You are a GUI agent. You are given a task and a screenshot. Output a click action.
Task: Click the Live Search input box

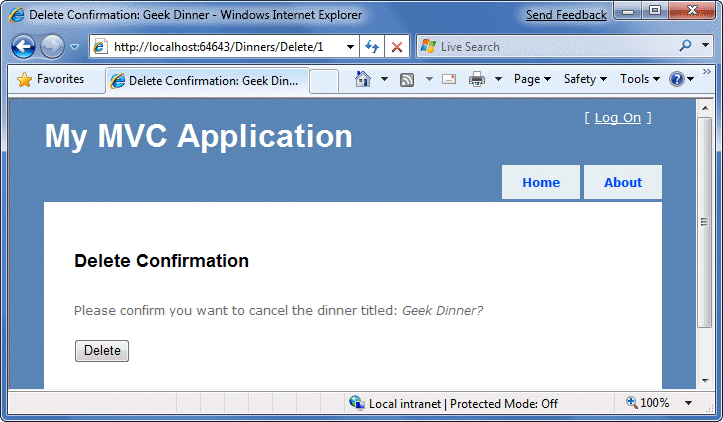tap(546, 47)
